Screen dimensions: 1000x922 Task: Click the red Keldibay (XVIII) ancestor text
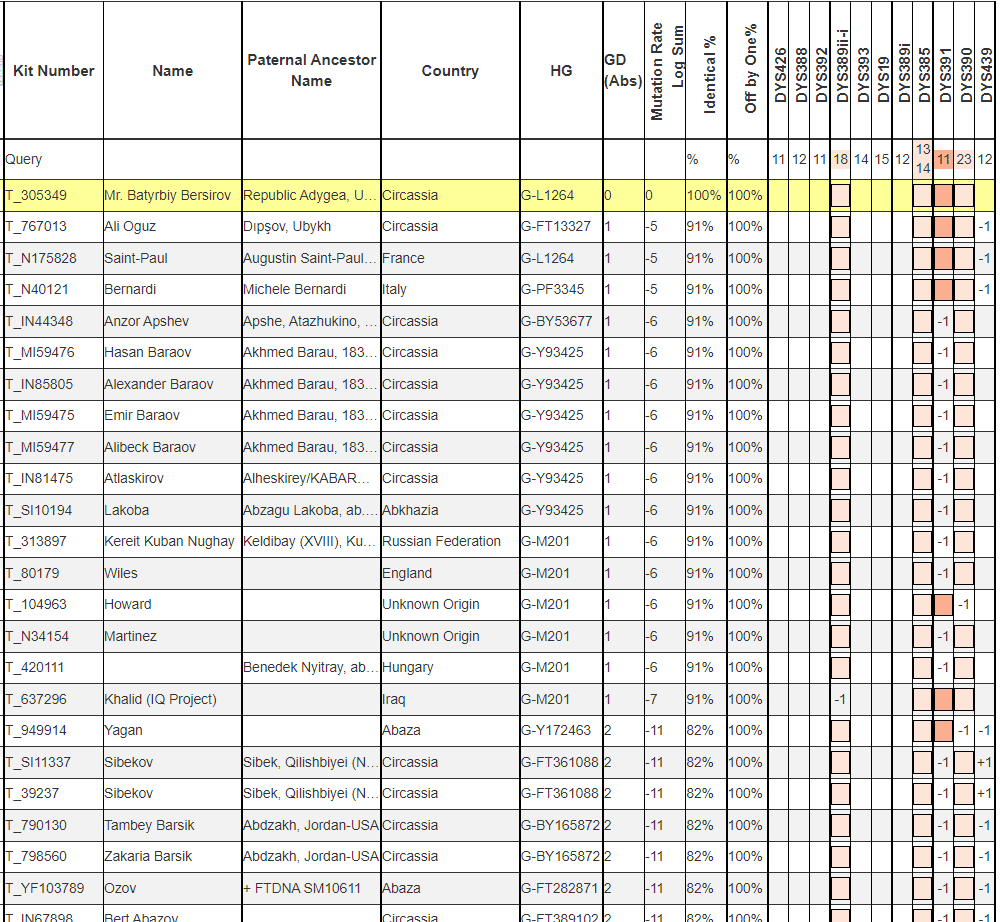tap(310, 541)
